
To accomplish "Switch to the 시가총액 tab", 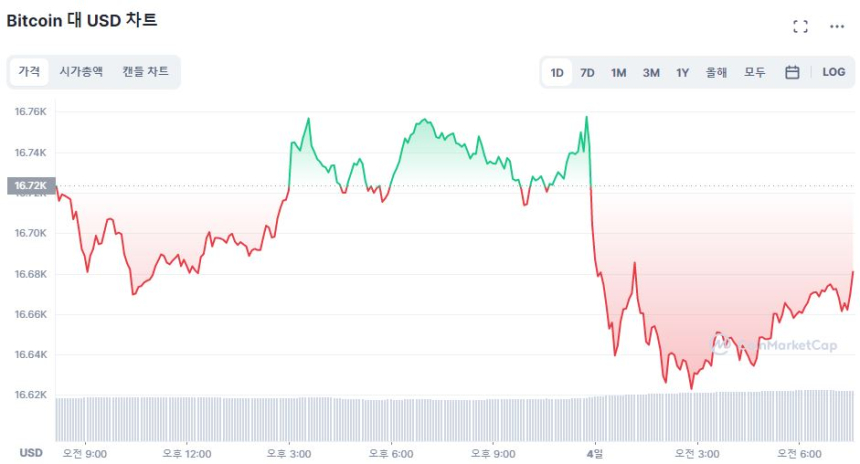I will (81, 71).
